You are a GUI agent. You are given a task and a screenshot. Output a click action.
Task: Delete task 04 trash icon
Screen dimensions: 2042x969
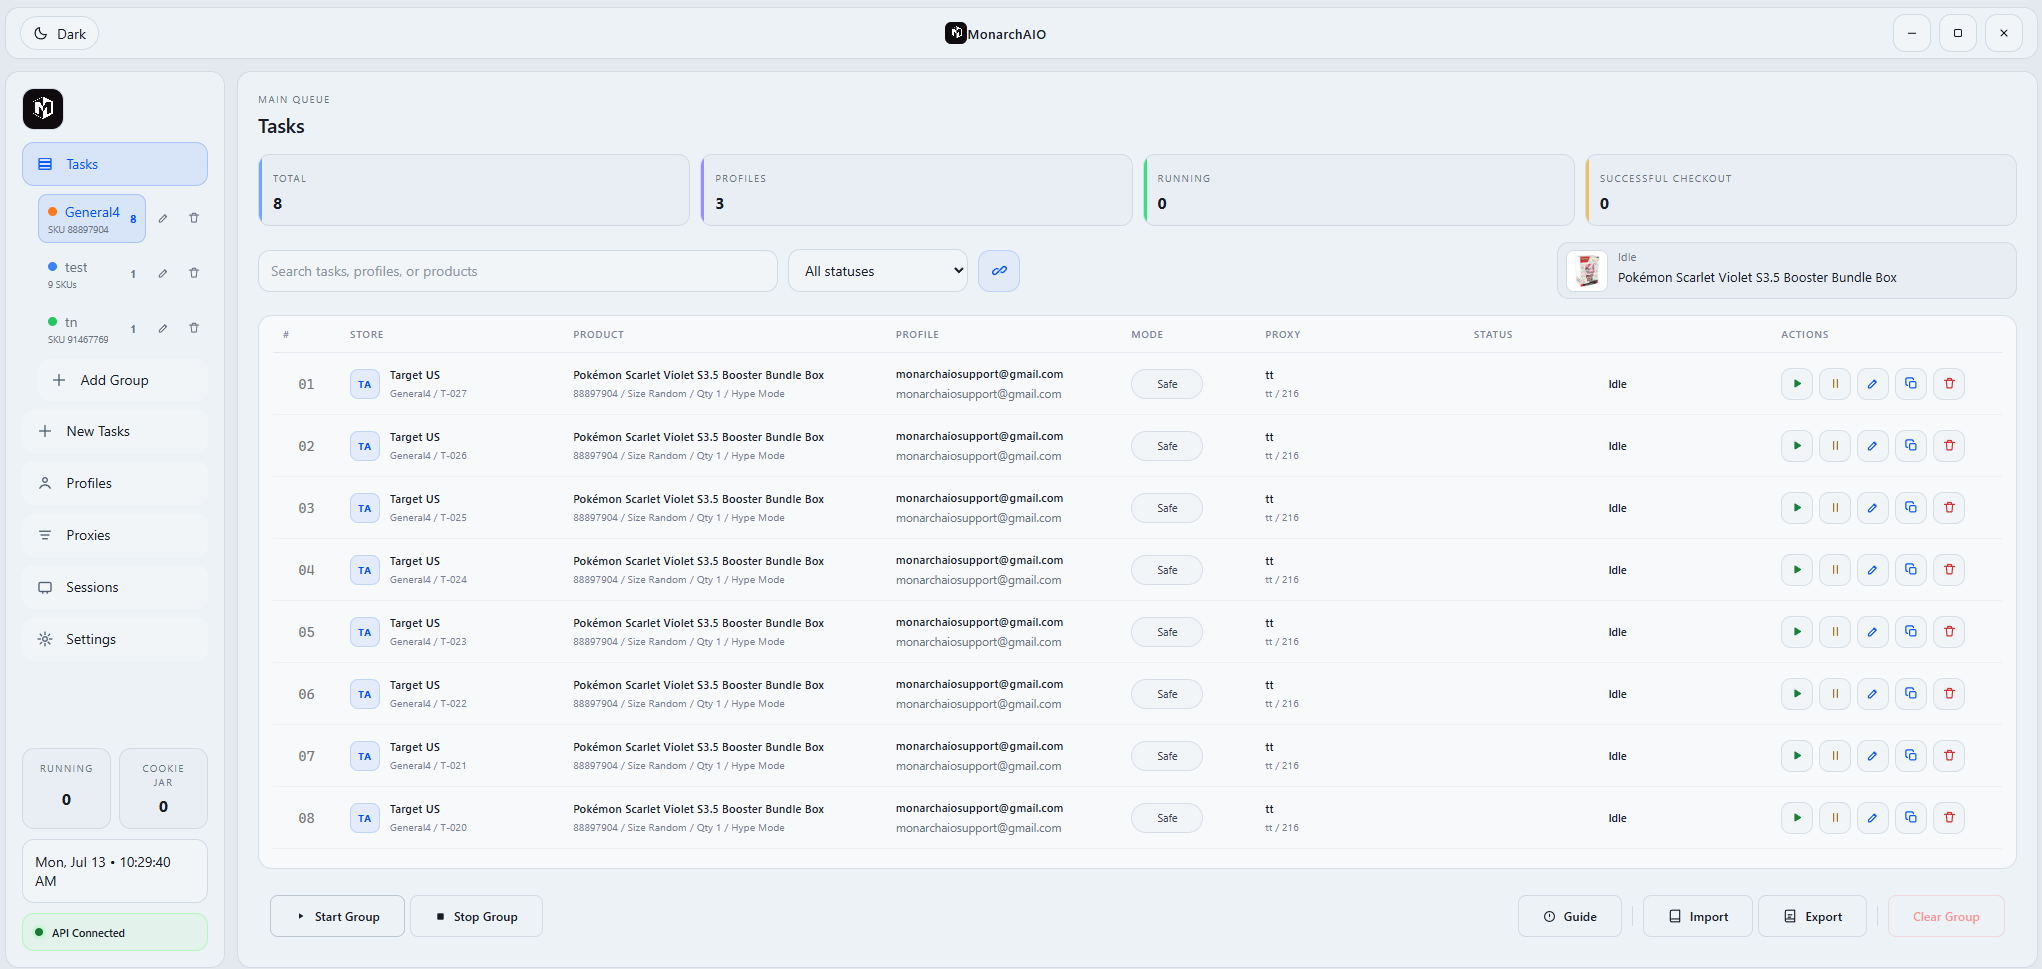pyautogui.click(x=1949, y=570)
